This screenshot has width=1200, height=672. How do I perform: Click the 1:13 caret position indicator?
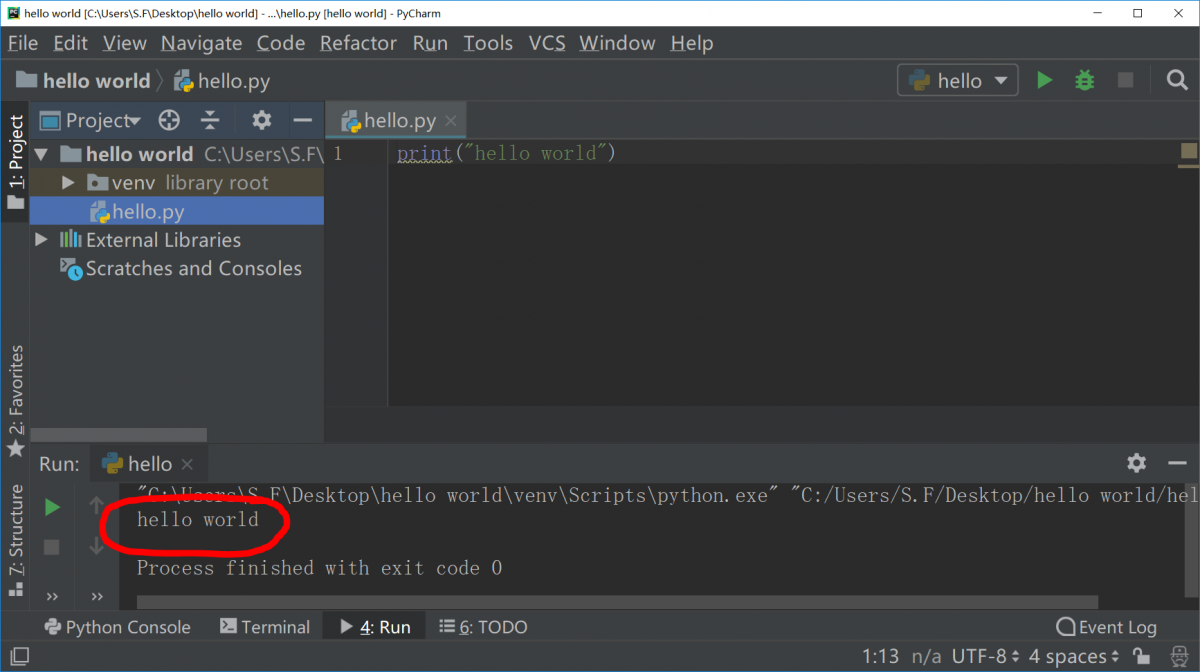pos(881,656)
